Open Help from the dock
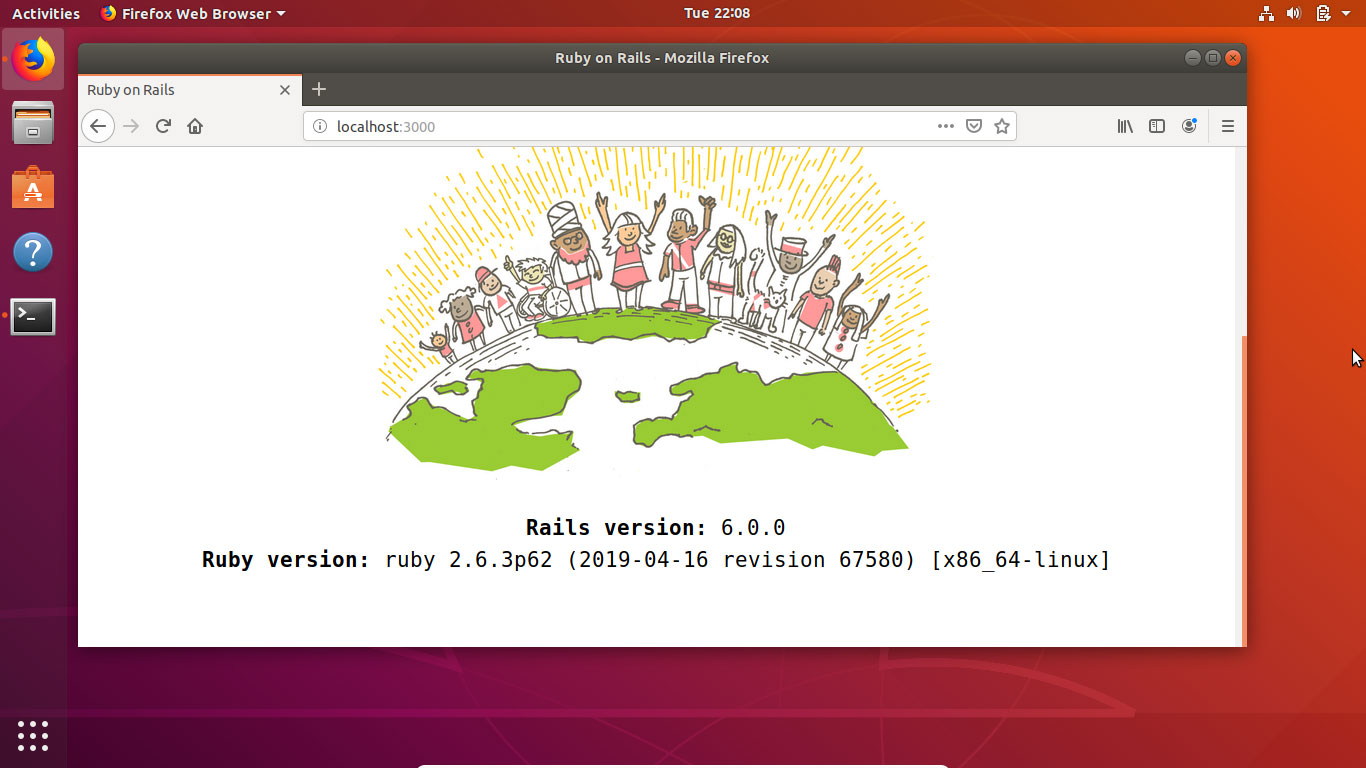 [33, 252]
